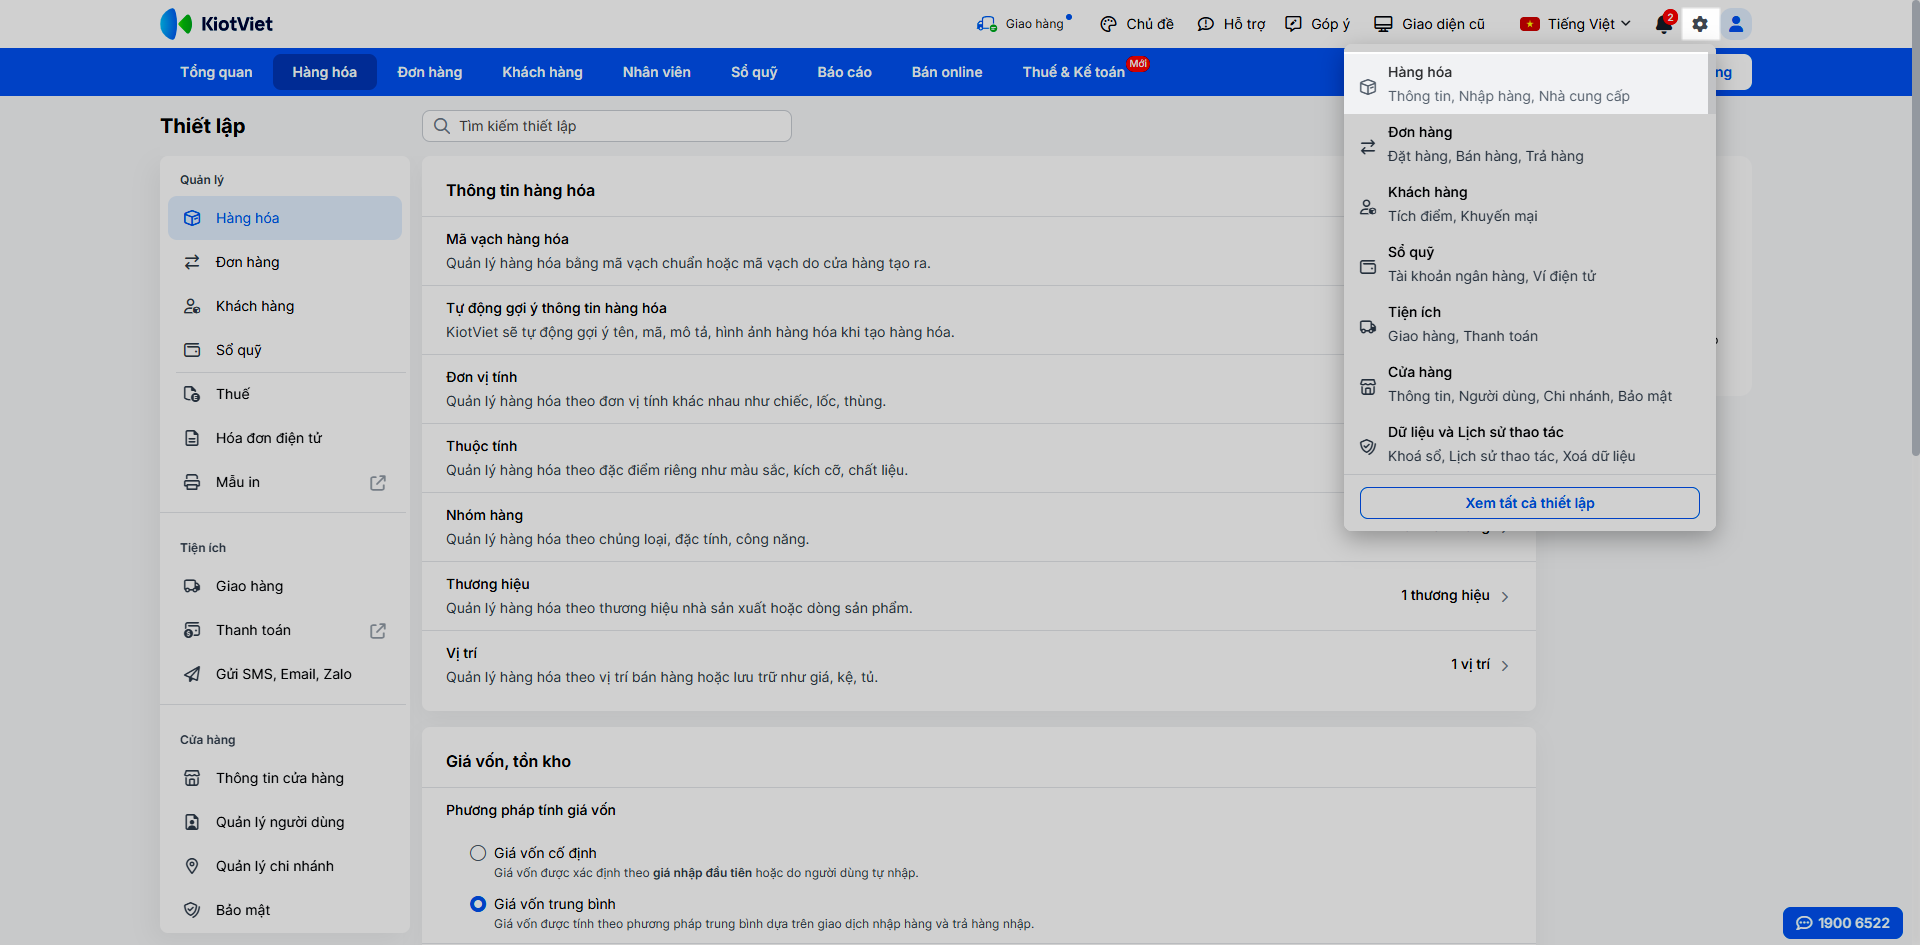Click the page vertical scrollbar
The width and height of the screenshot is (1920, 945).
tap(1915, 230)
